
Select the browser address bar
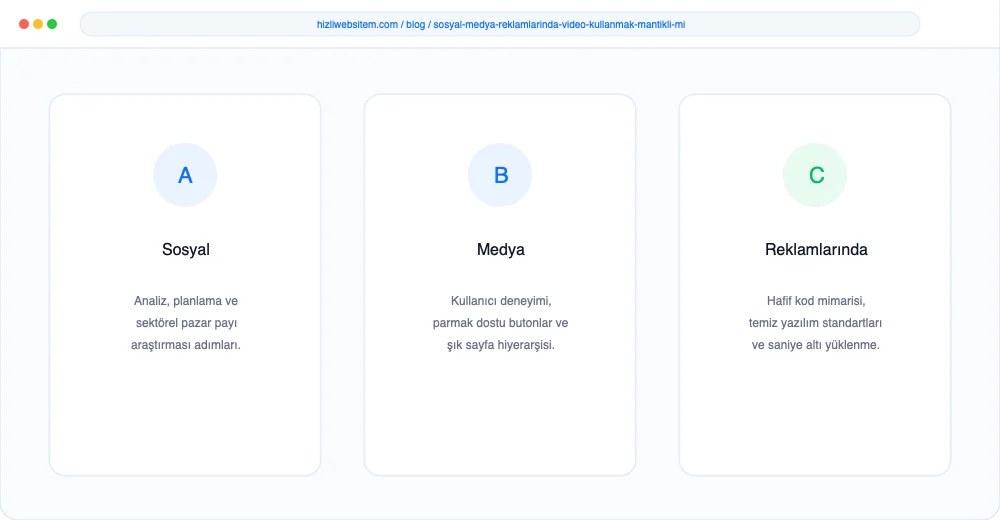click(x=500, y=24)
